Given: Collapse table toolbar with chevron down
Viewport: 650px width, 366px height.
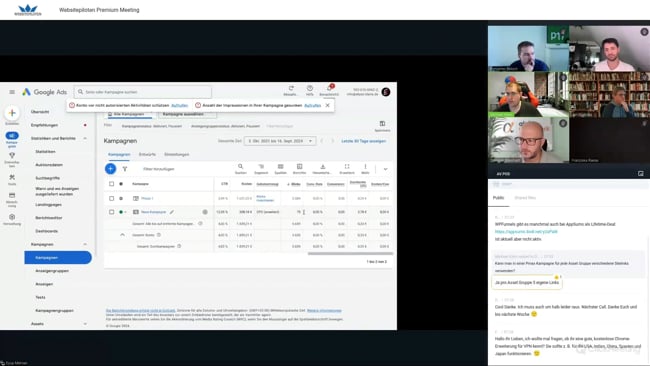Looking at the screenshot, I should tap(385, 169).
